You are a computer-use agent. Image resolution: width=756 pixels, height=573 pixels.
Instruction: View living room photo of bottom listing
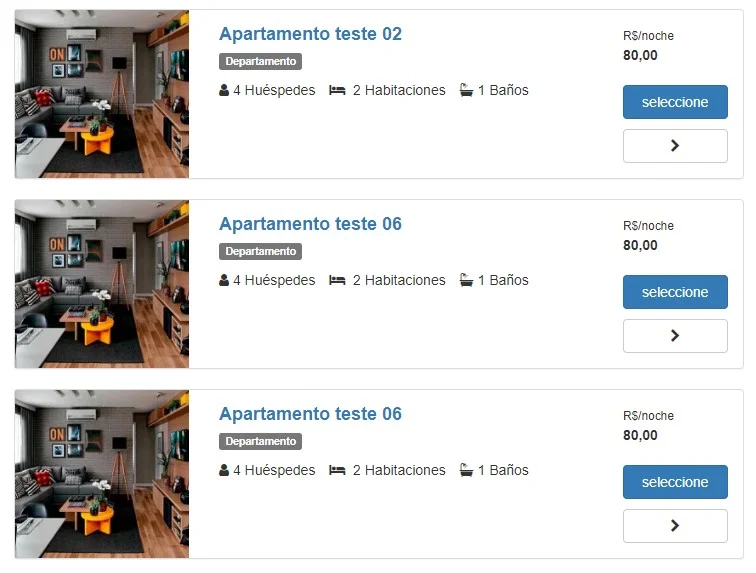pyautogui.click(x=102, y=474)
